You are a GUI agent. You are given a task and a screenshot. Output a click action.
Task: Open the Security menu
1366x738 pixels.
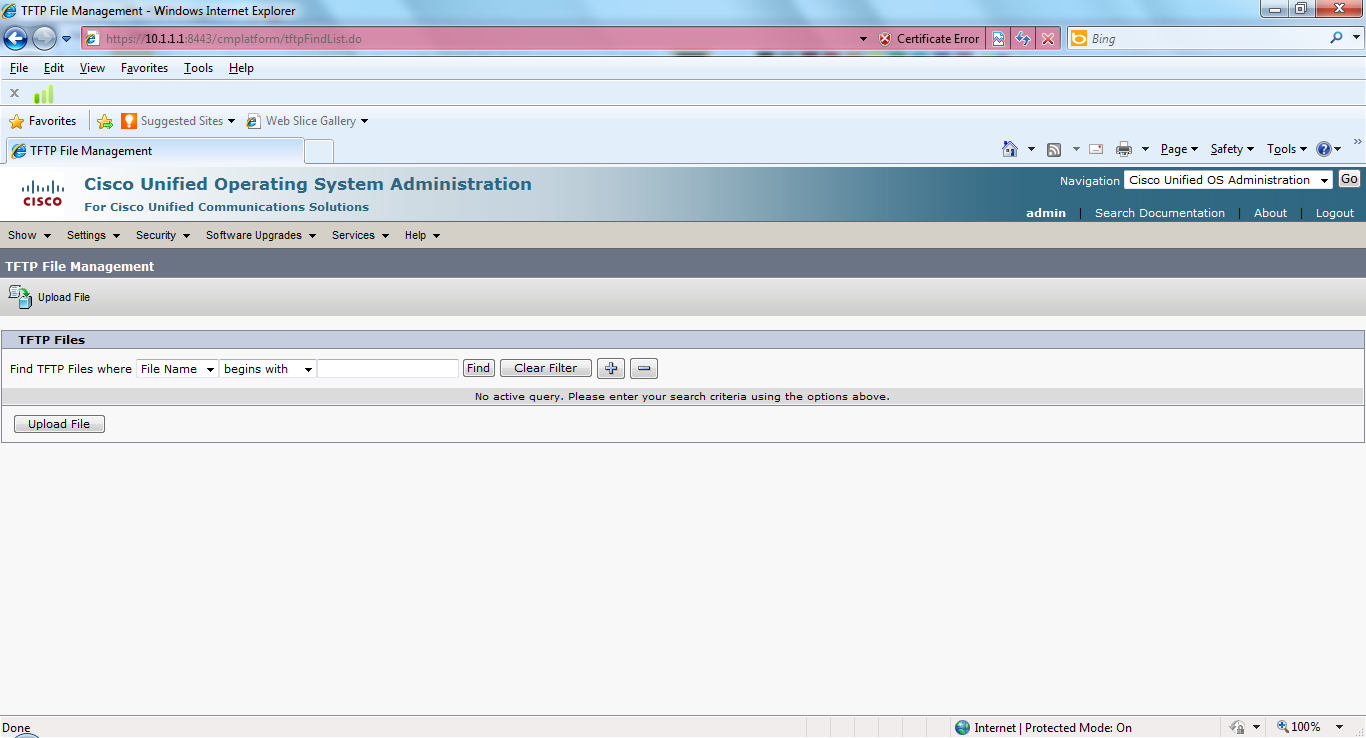point(163,235)
